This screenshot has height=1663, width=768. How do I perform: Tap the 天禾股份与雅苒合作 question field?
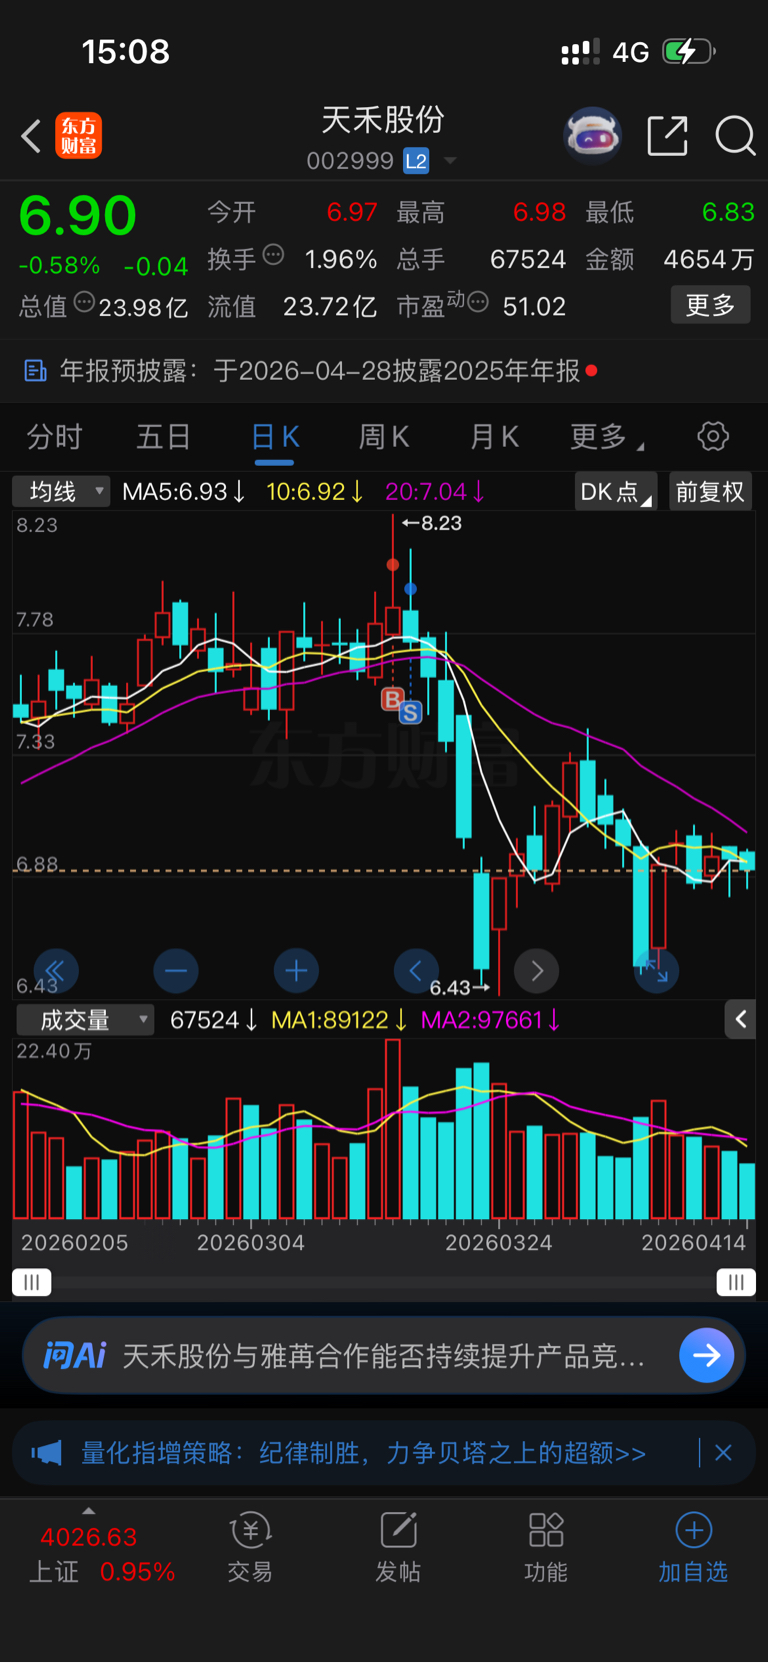[x=383, y=1356]
